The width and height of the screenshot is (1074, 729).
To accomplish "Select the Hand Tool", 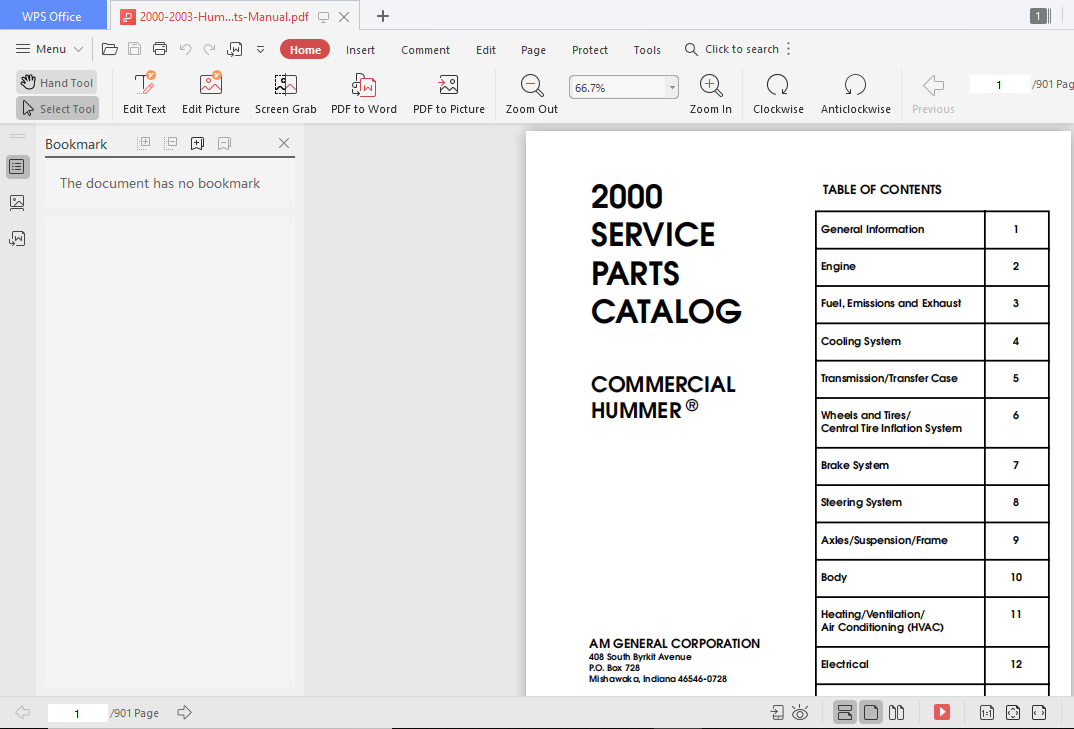I will point(57,82).
